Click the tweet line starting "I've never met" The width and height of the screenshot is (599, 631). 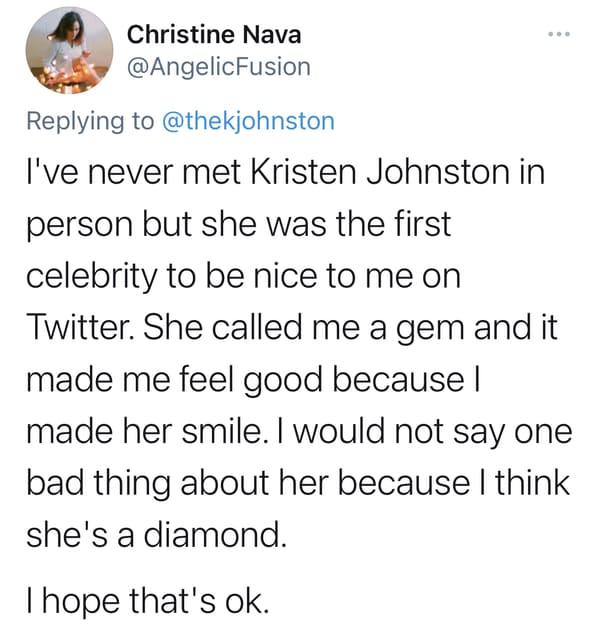pos(286,173)
